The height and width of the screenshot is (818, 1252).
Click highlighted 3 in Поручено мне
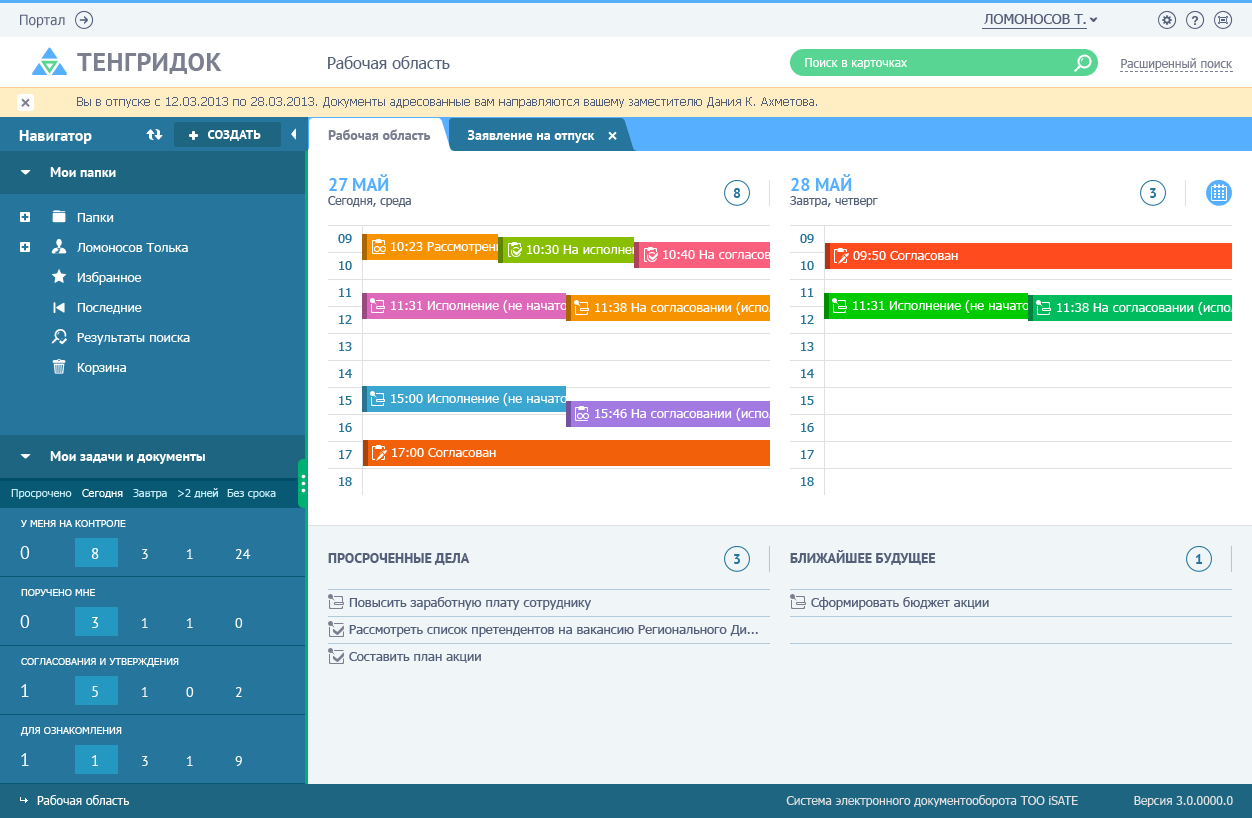pyautogui.click(x=96, y=622)
